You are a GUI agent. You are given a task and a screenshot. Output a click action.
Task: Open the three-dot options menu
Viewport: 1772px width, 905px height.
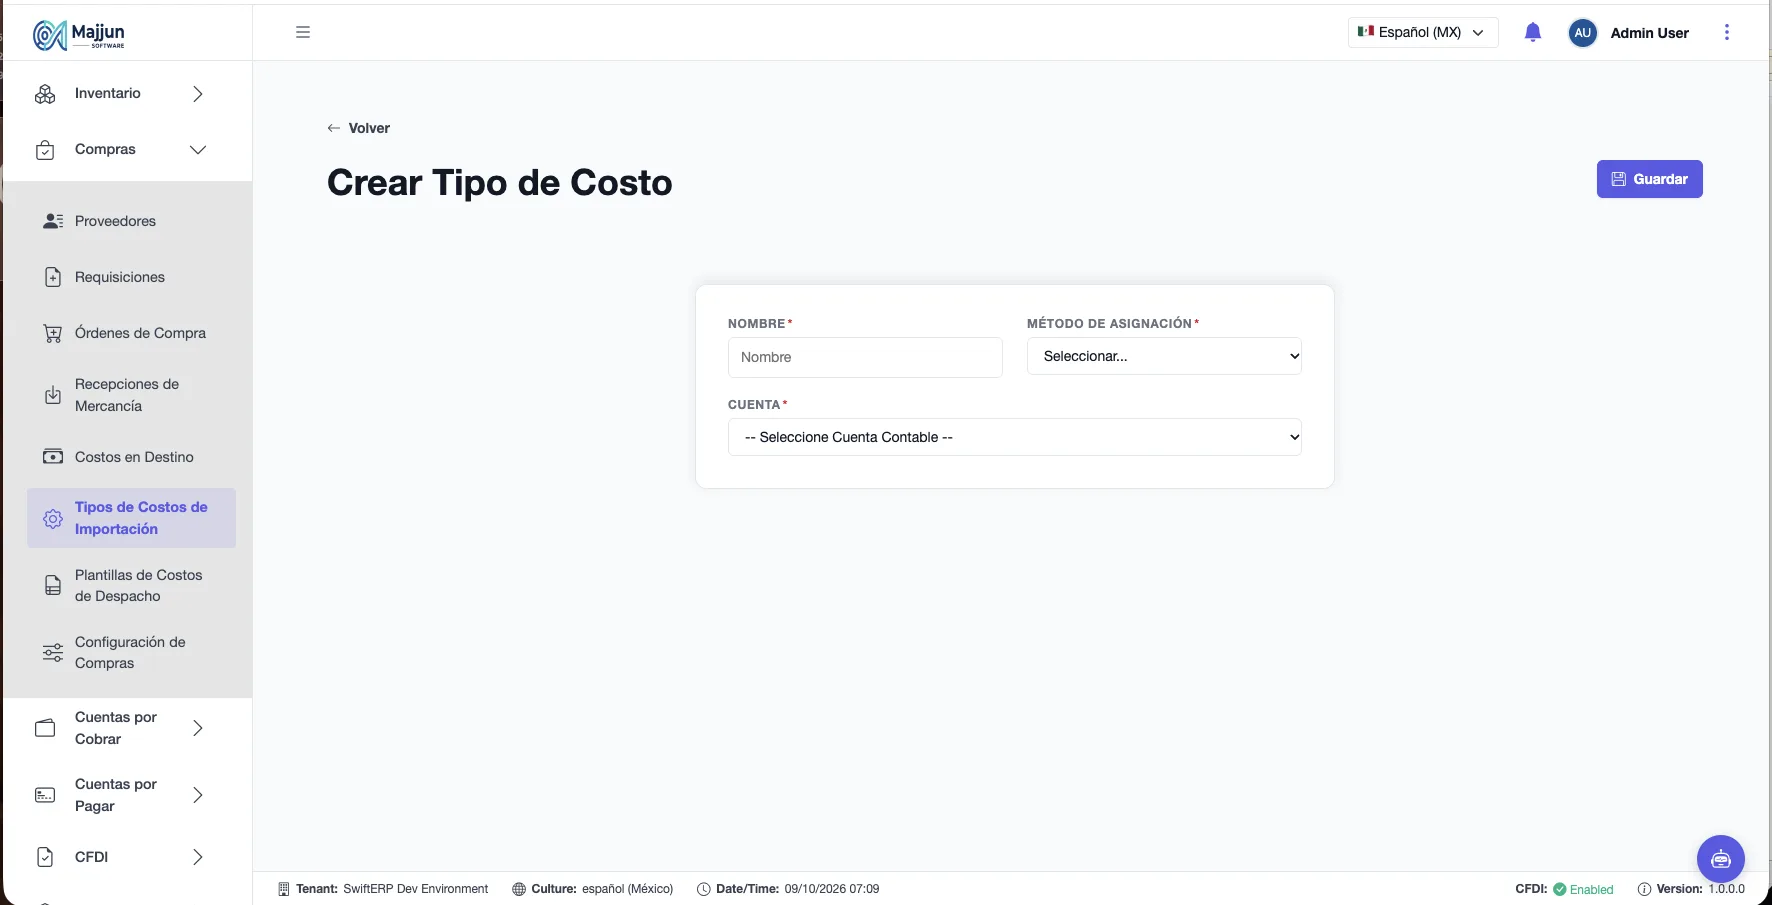tap(1727, 32)
